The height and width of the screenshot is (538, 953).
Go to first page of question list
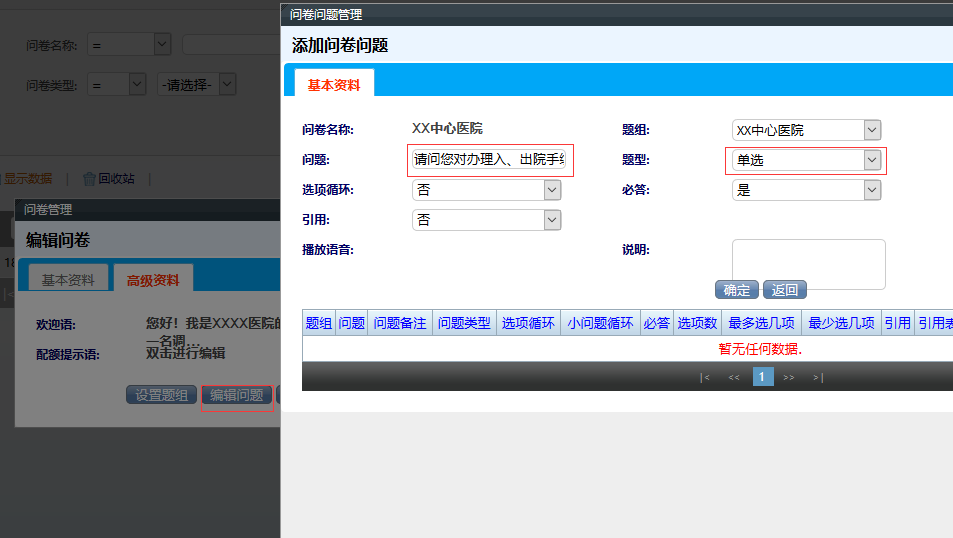pyautogui.click(x=705, y=377)
